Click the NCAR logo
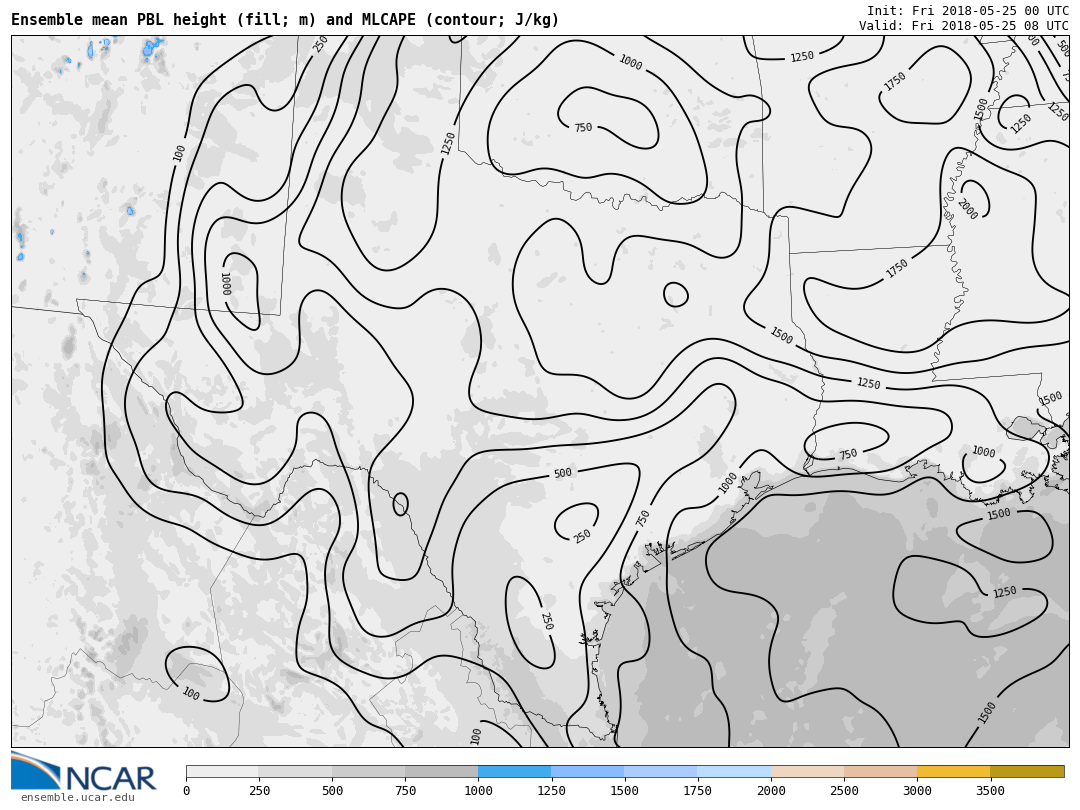 click(x=83, y=771)
